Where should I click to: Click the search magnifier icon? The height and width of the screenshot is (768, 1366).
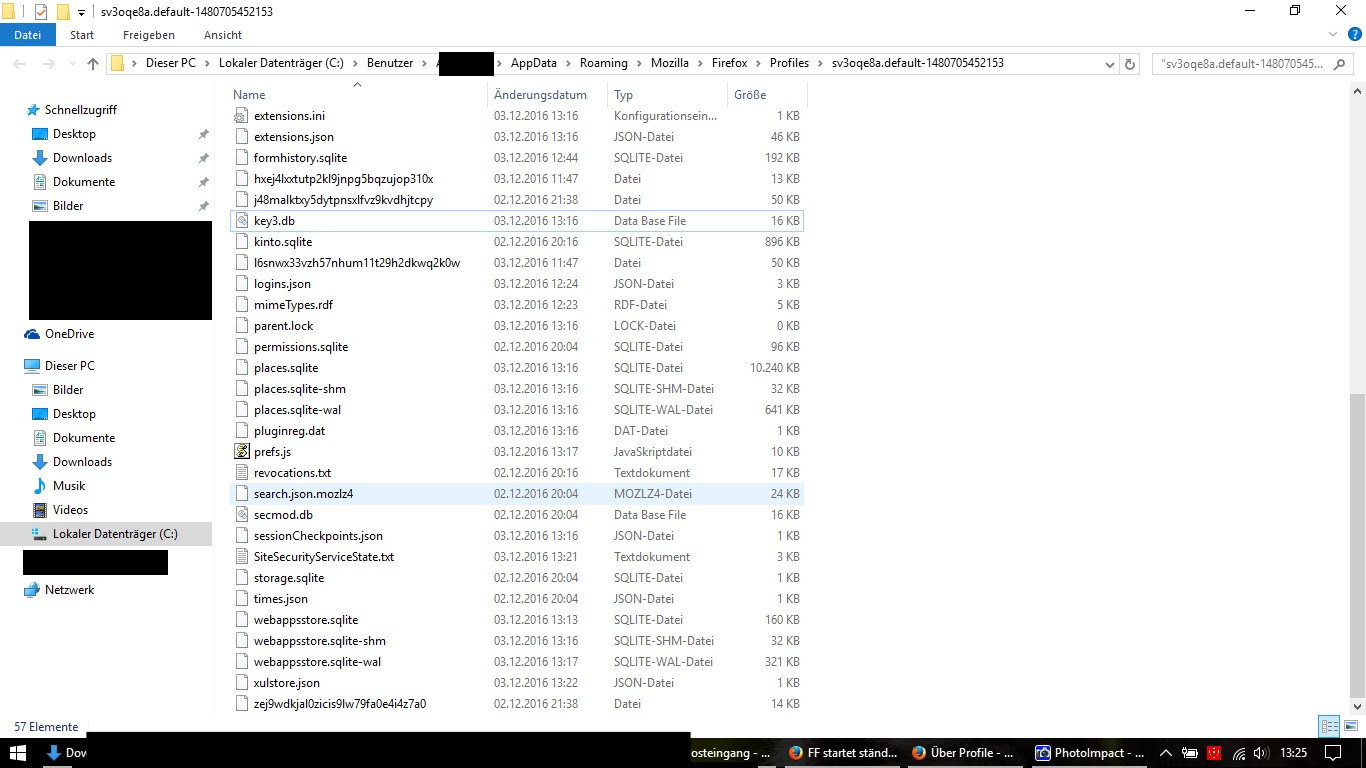click(x=1340, y=63)
